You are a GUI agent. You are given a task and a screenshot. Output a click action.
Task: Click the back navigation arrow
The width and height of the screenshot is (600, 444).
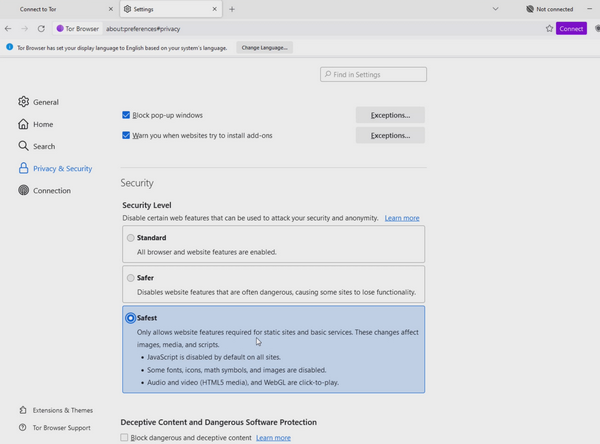9,29
